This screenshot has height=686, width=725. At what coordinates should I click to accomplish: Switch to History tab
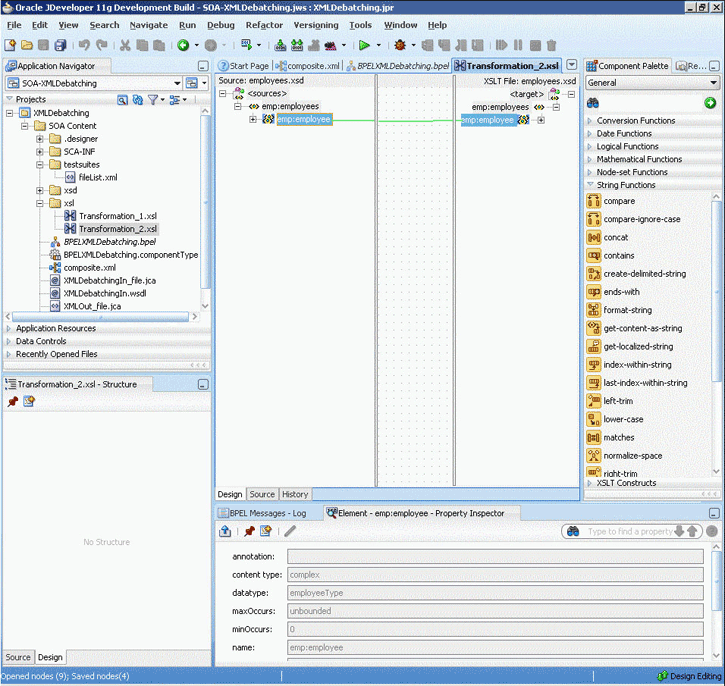click(295, 494)
